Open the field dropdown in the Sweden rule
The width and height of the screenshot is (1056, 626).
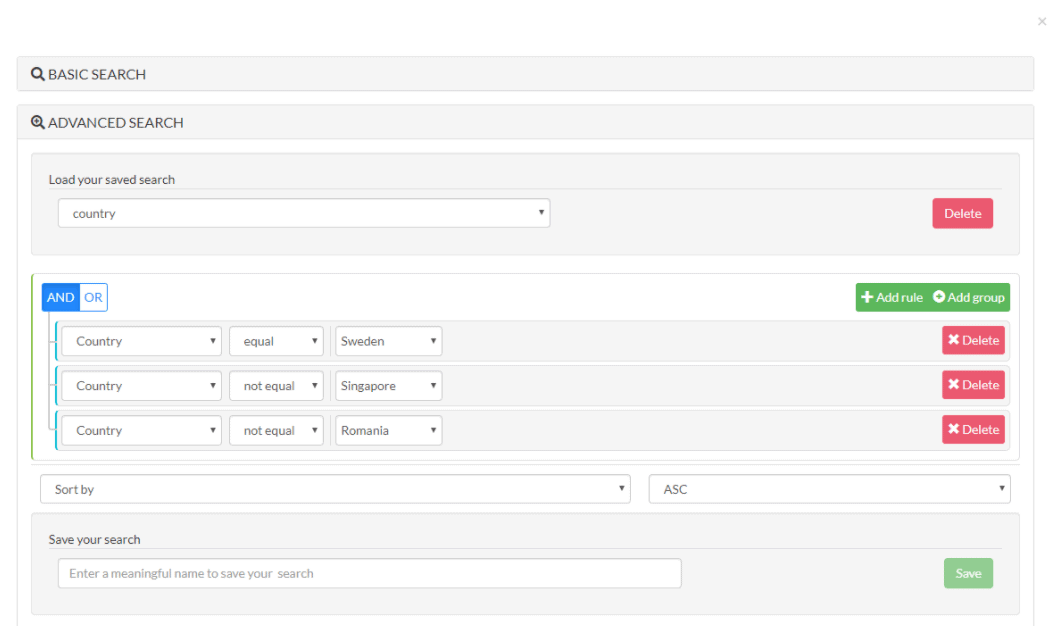click(x=141, y=341)
